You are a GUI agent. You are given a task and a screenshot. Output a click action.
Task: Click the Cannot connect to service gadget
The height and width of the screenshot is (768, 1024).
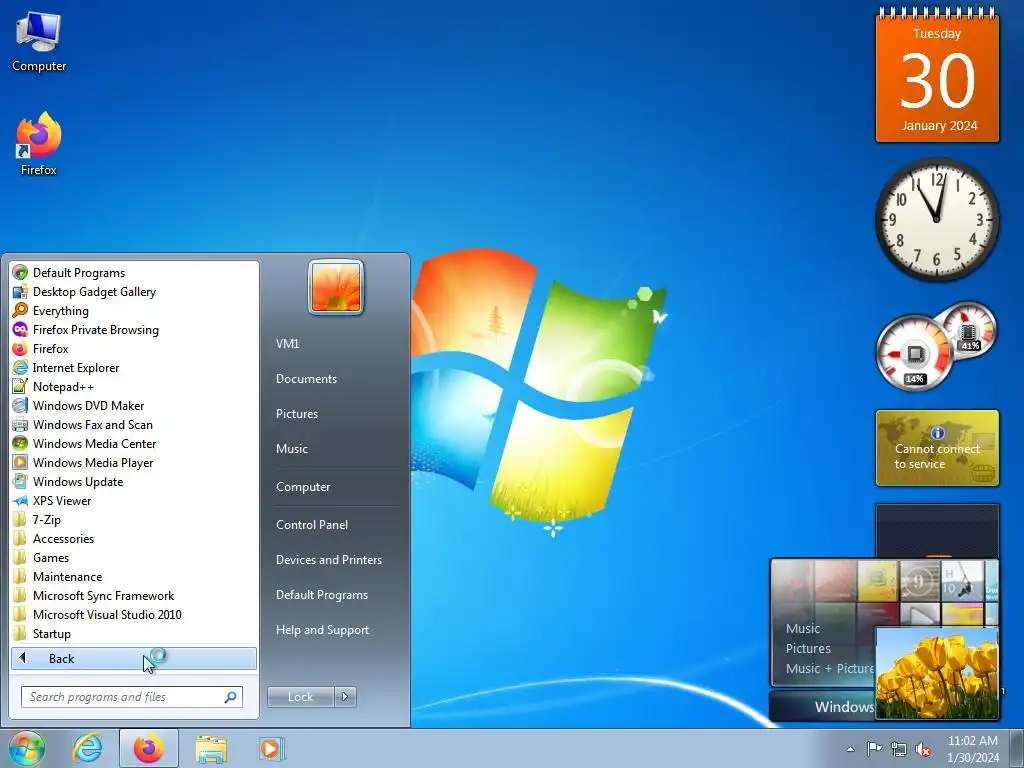pyautogui.click(x=937, y=448)
